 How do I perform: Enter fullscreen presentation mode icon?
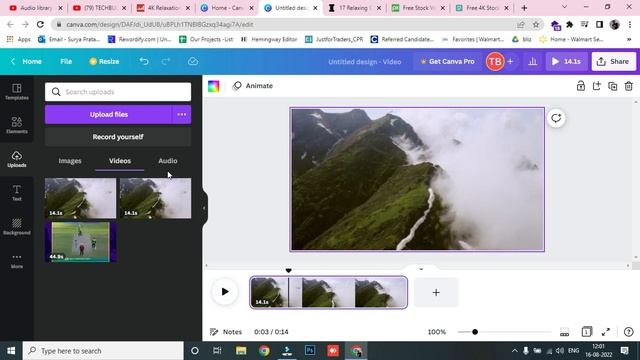point(606,332)
